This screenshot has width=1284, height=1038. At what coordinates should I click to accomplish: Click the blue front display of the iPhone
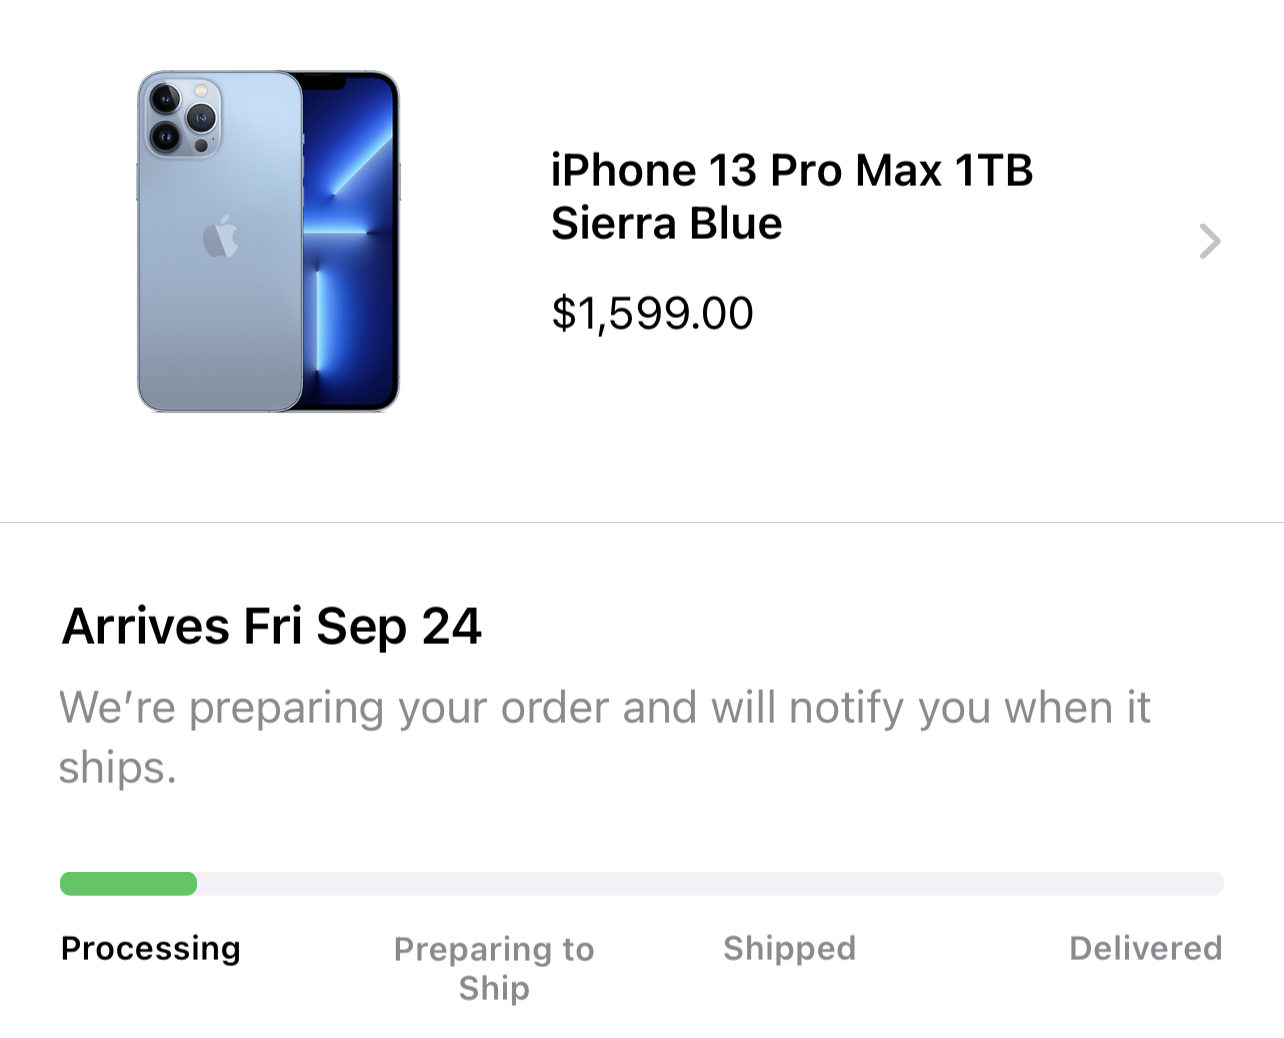(x=350, y=250)
